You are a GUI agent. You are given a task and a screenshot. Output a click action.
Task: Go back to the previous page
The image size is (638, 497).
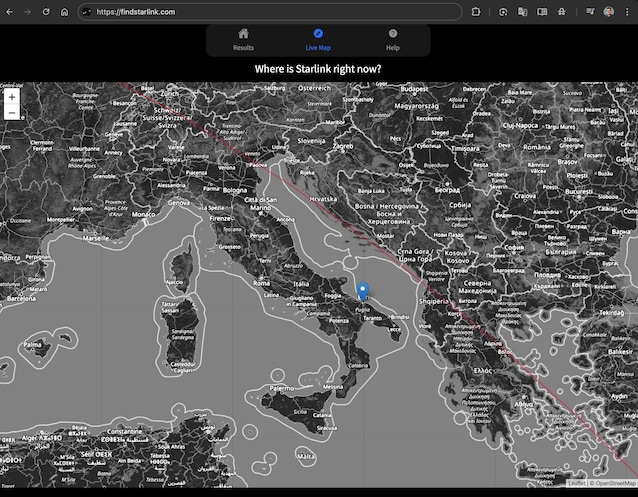(x=9, y=12)
